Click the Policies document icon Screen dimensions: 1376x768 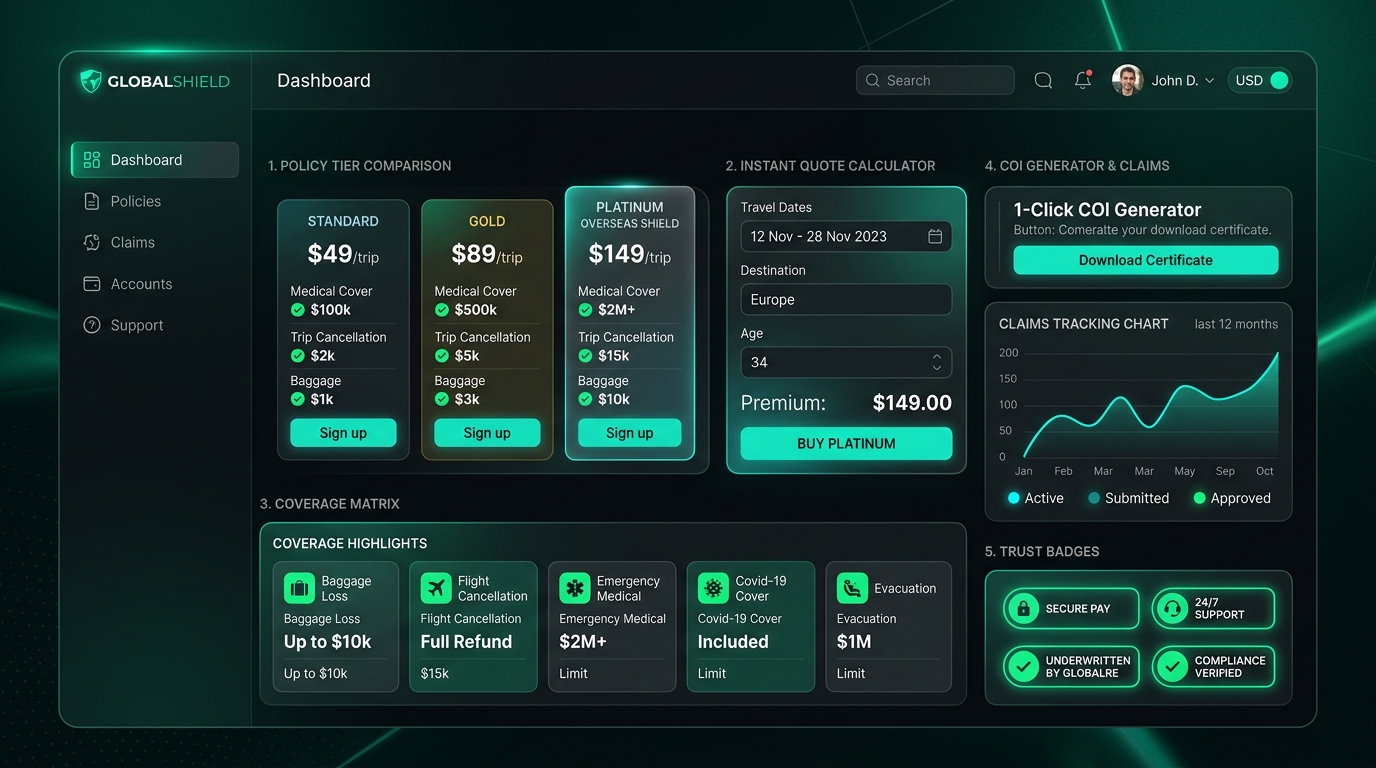tap(92, 201)
